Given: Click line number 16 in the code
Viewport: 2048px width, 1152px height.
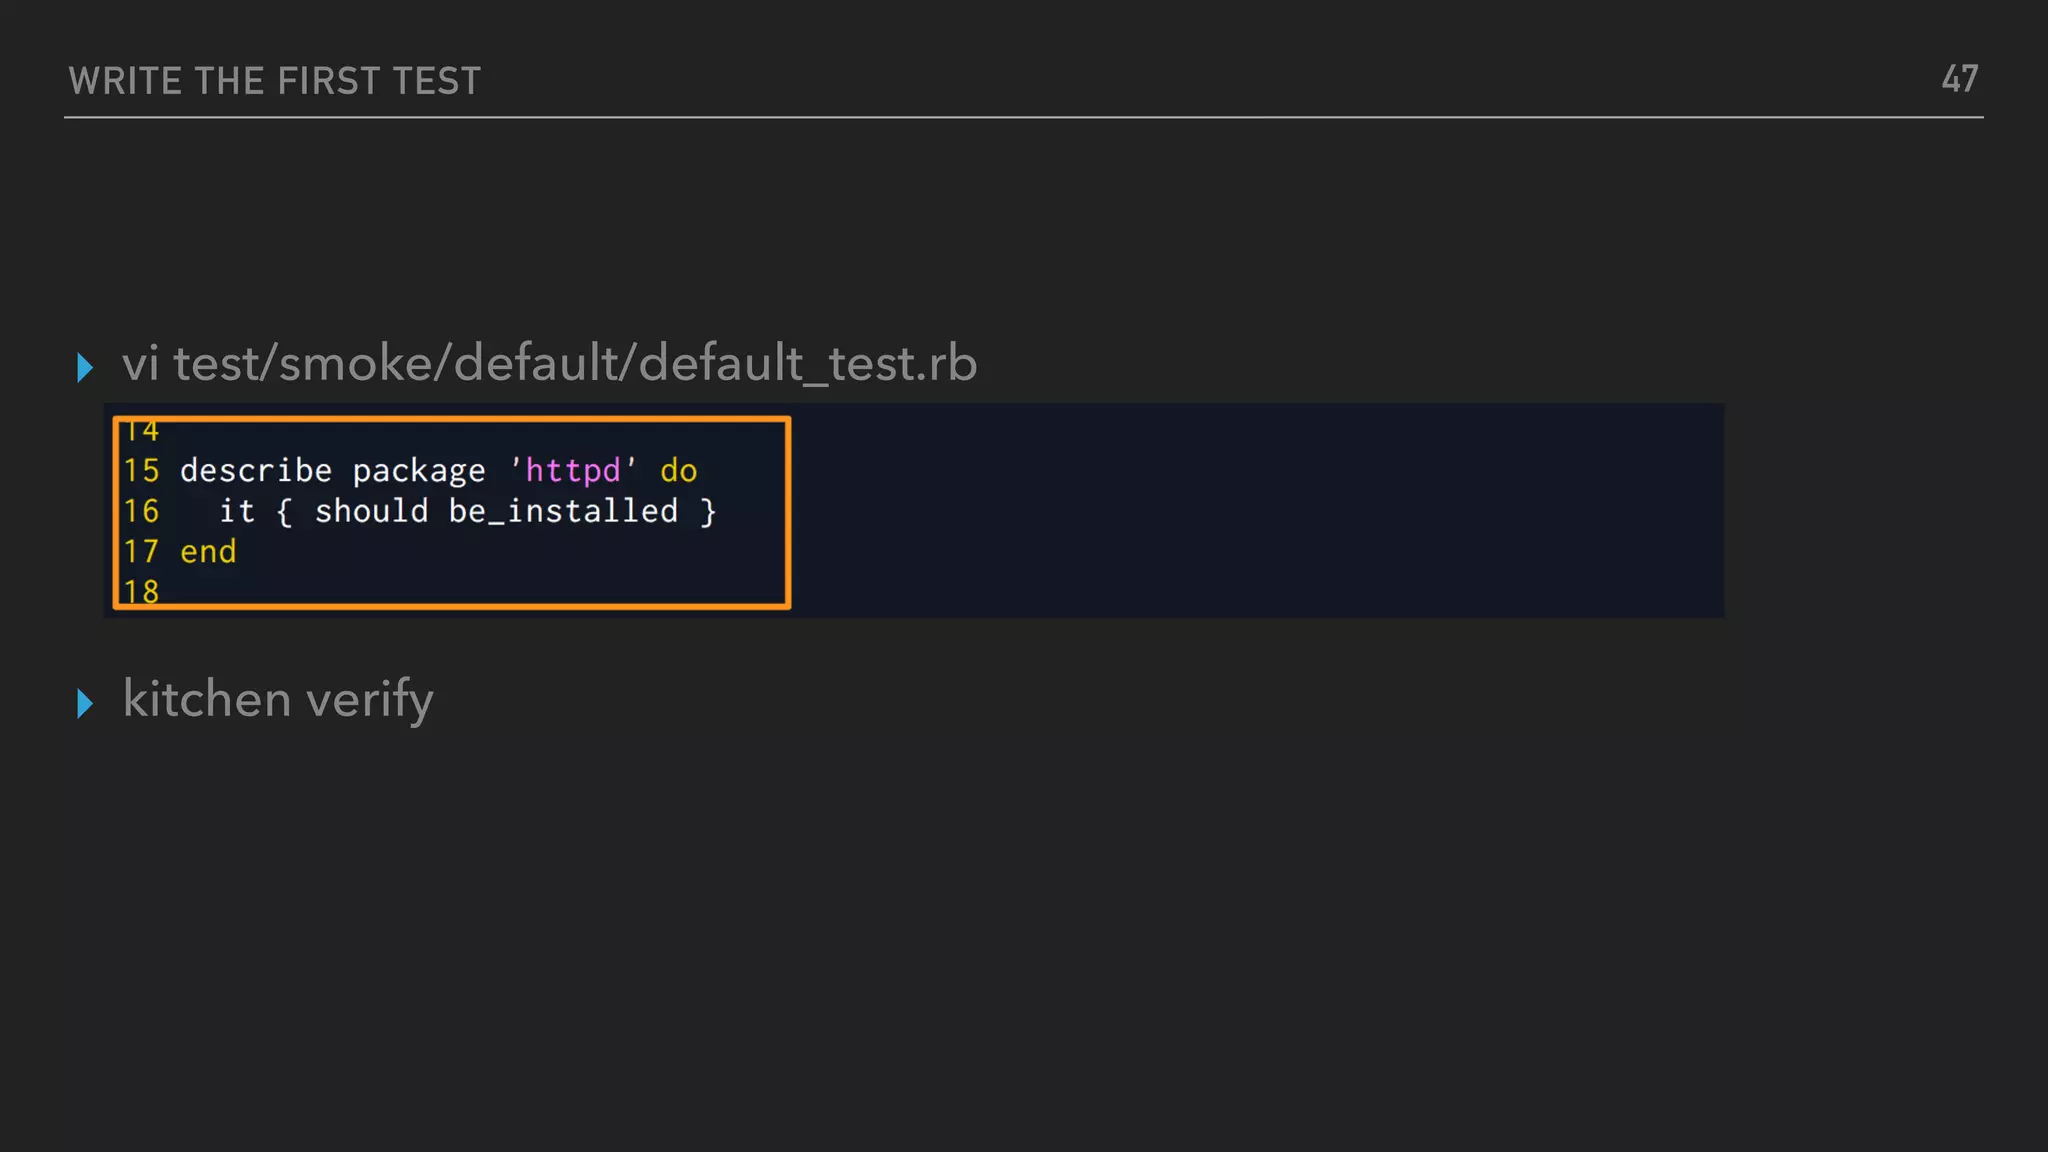Looking at the screenshot, I should 141,511.
